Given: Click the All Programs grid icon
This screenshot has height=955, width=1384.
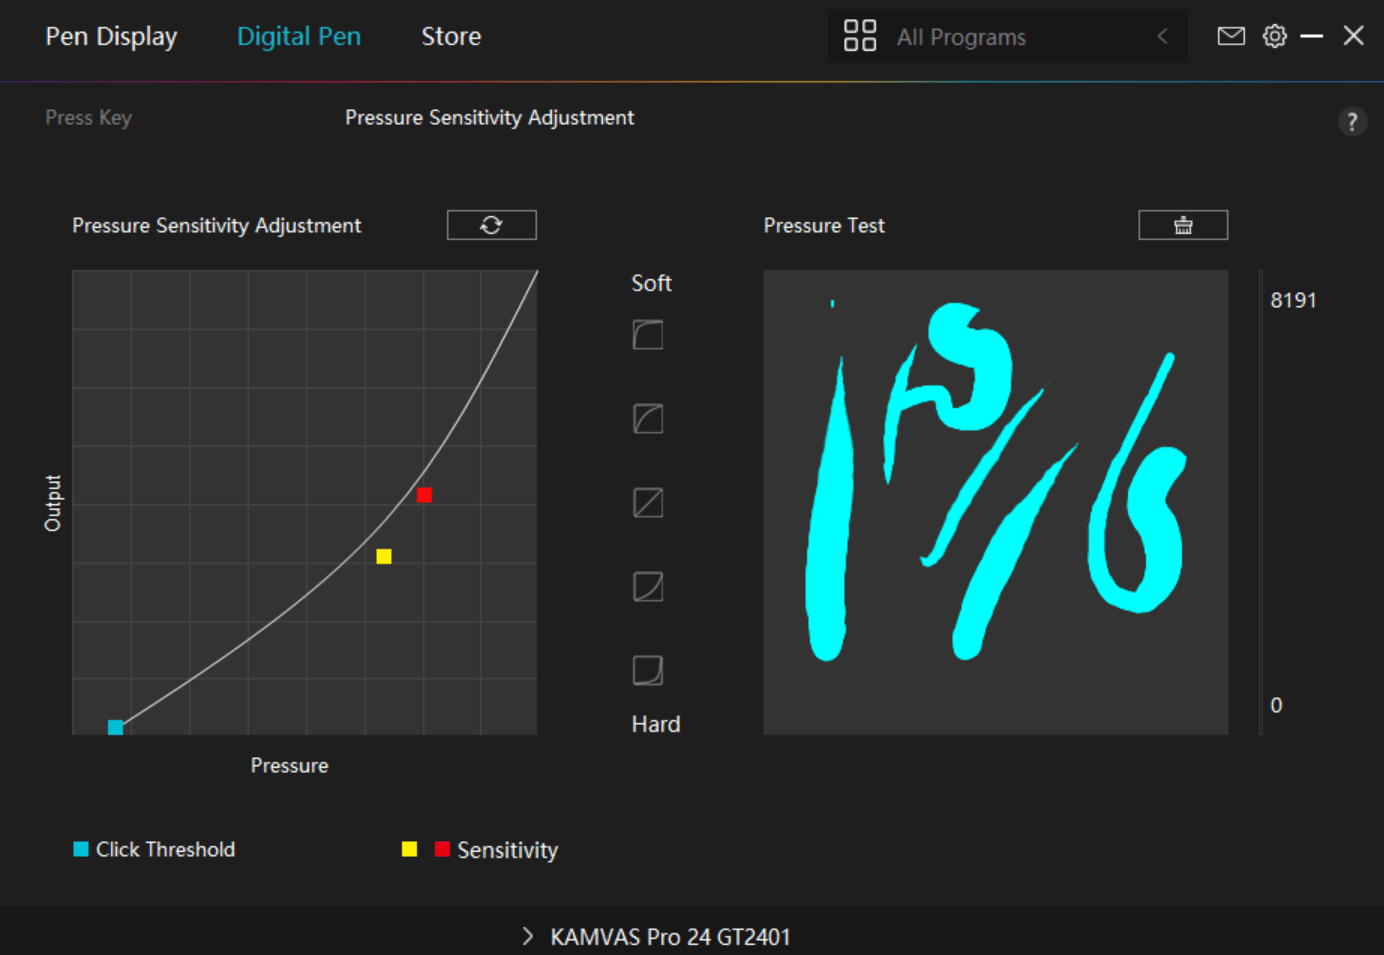Looking at the screenshot, I should click(859, 35).
